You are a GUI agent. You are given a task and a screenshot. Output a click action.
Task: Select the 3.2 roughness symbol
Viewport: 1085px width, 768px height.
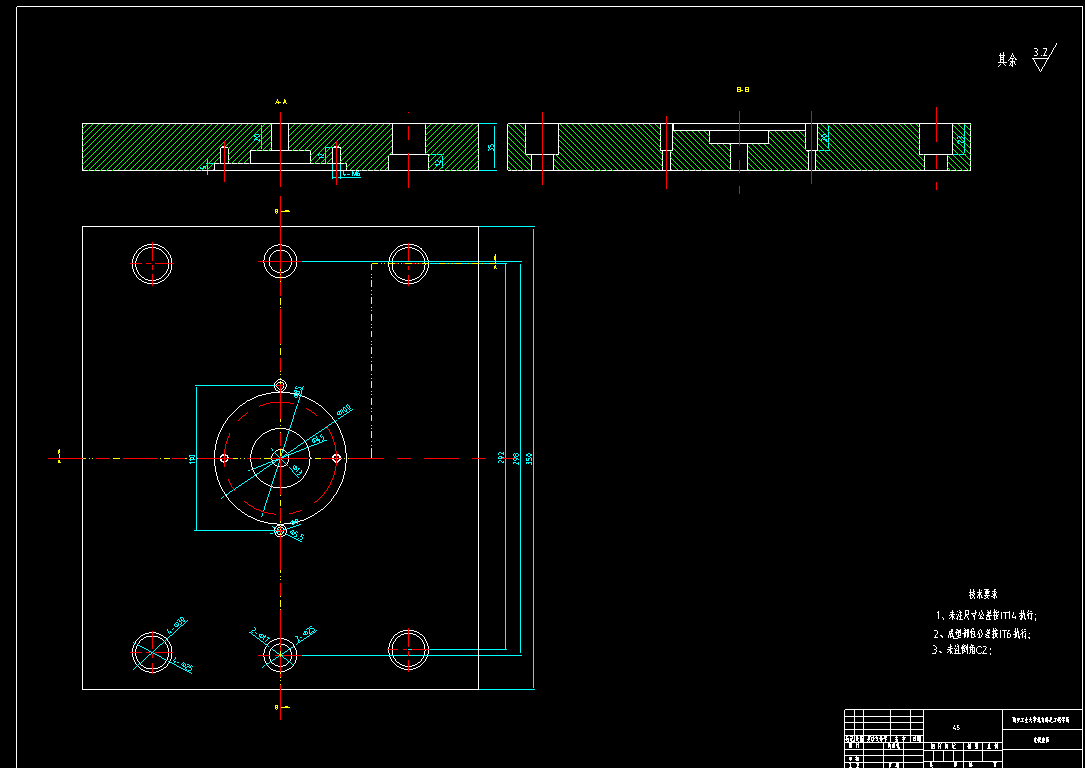click(1044, 58)
